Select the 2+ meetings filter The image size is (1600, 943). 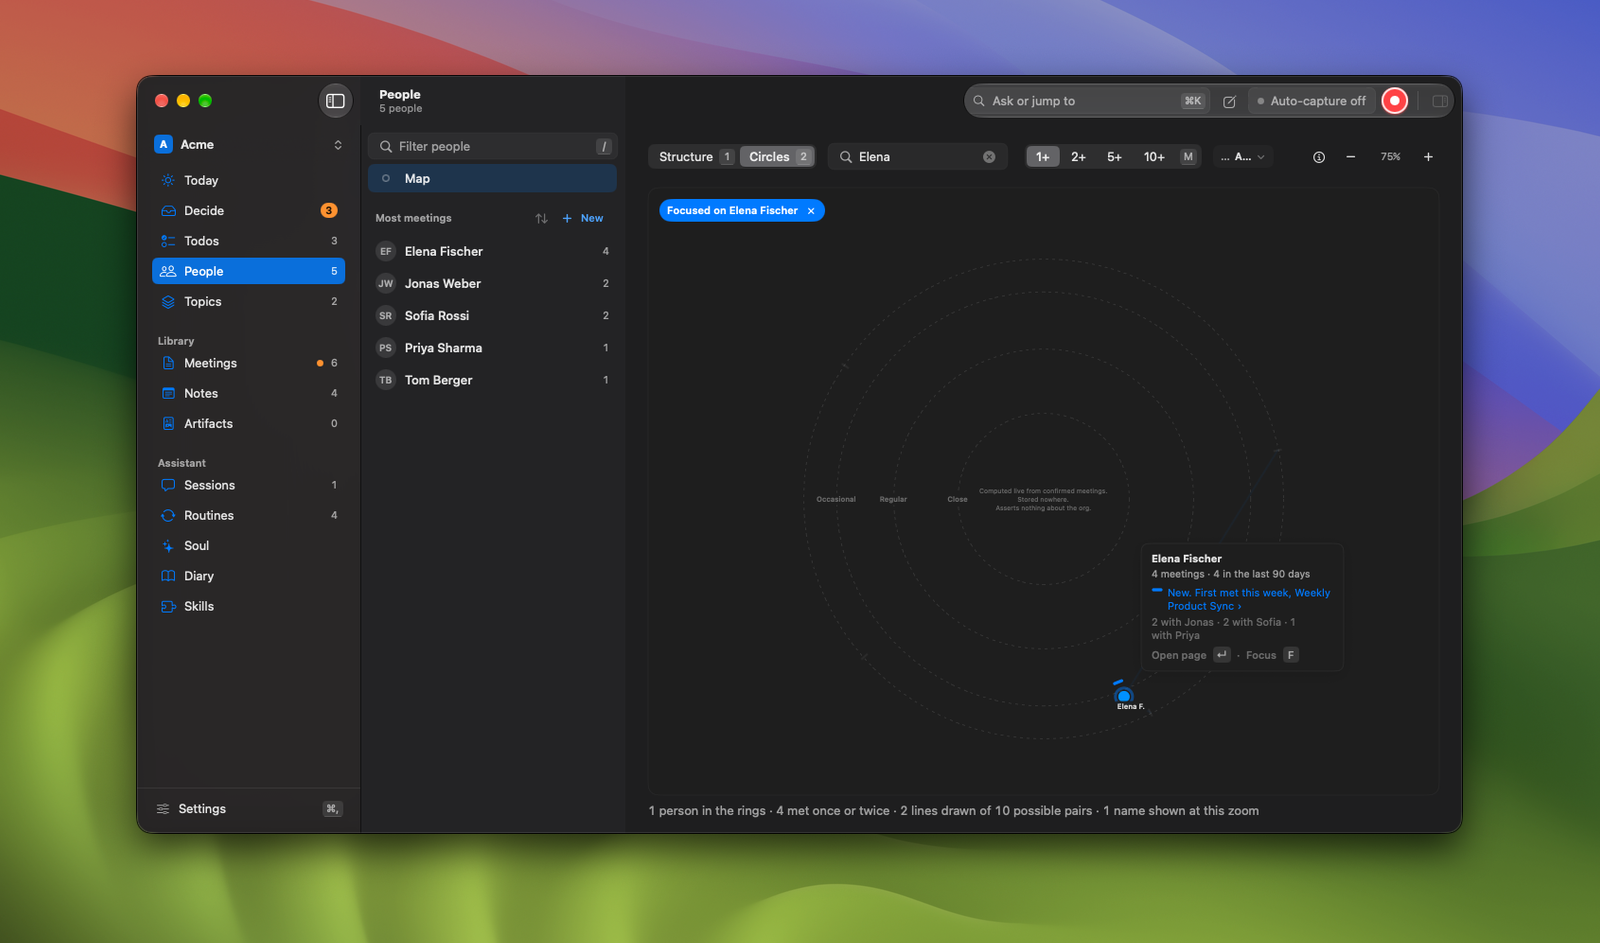click(x=1078, y=157)
